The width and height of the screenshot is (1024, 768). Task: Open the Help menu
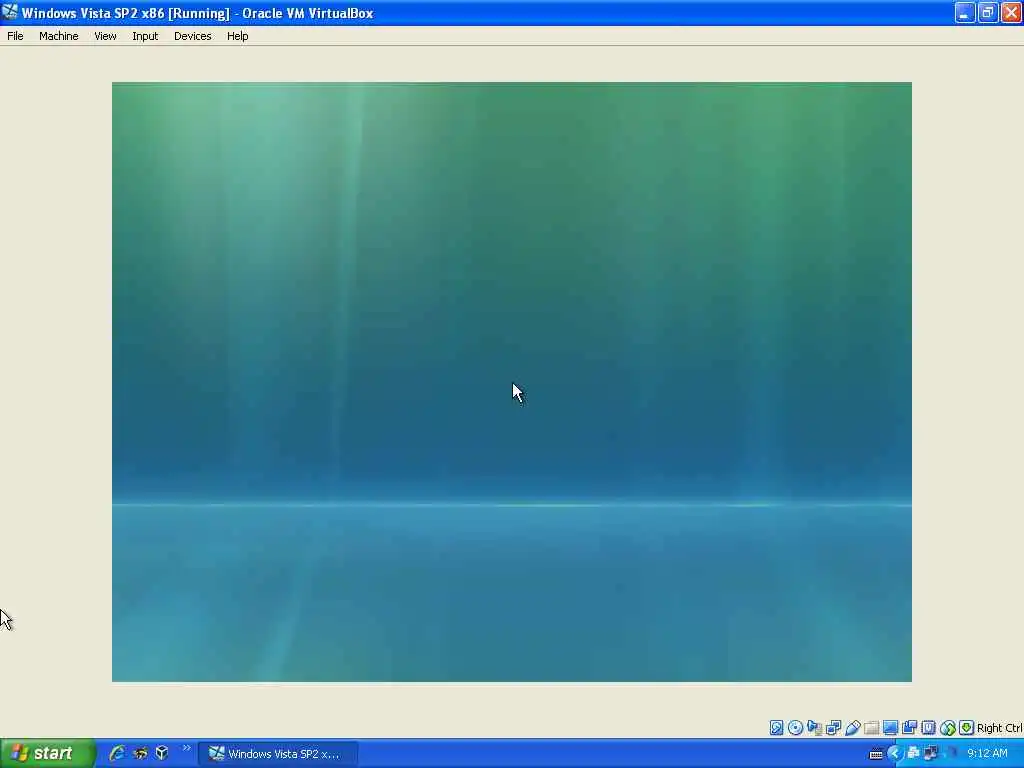(238, 36)
